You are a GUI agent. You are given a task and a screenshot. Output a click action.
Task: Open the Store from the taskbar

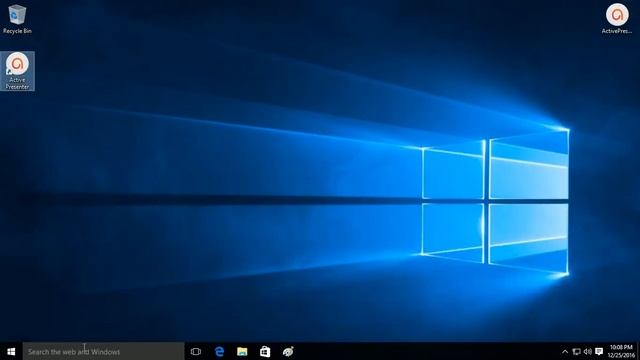click(x=265, y=351)
